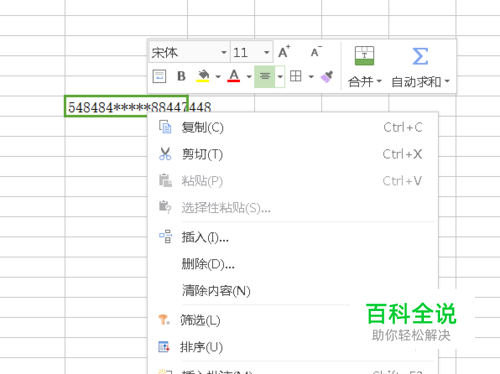This screenshot has height=374, width=500.
Task: Apply yellow fill color bucket
Action: pos(203,76)
